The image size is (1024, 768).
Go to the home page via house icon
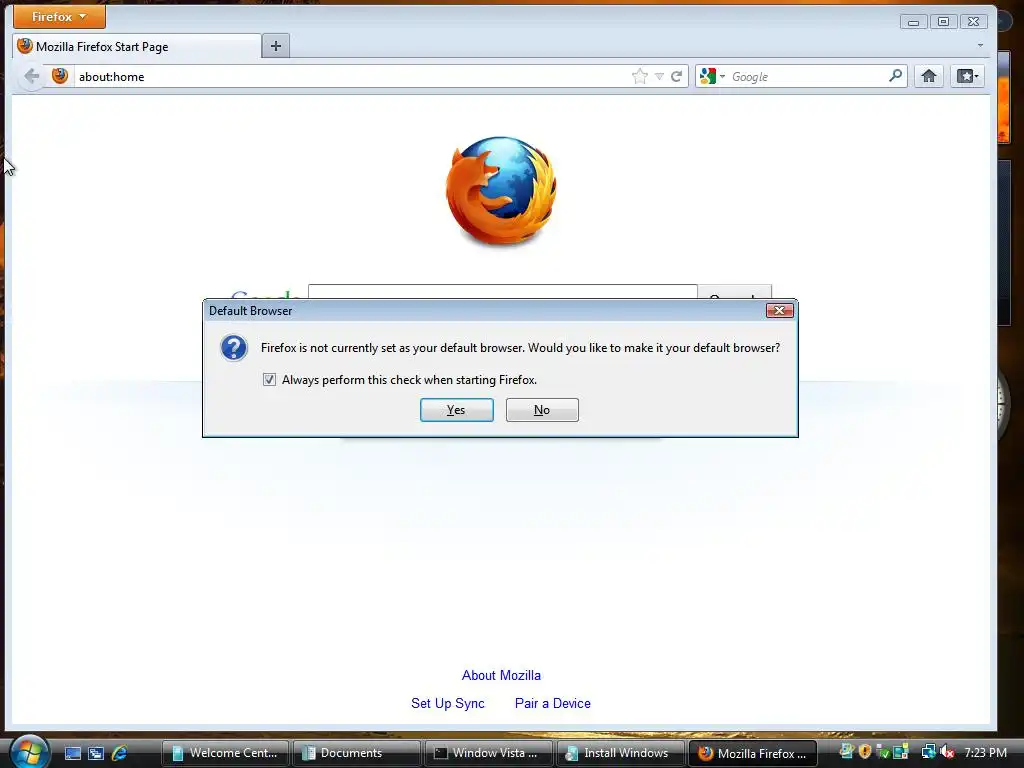pos(929,76)
